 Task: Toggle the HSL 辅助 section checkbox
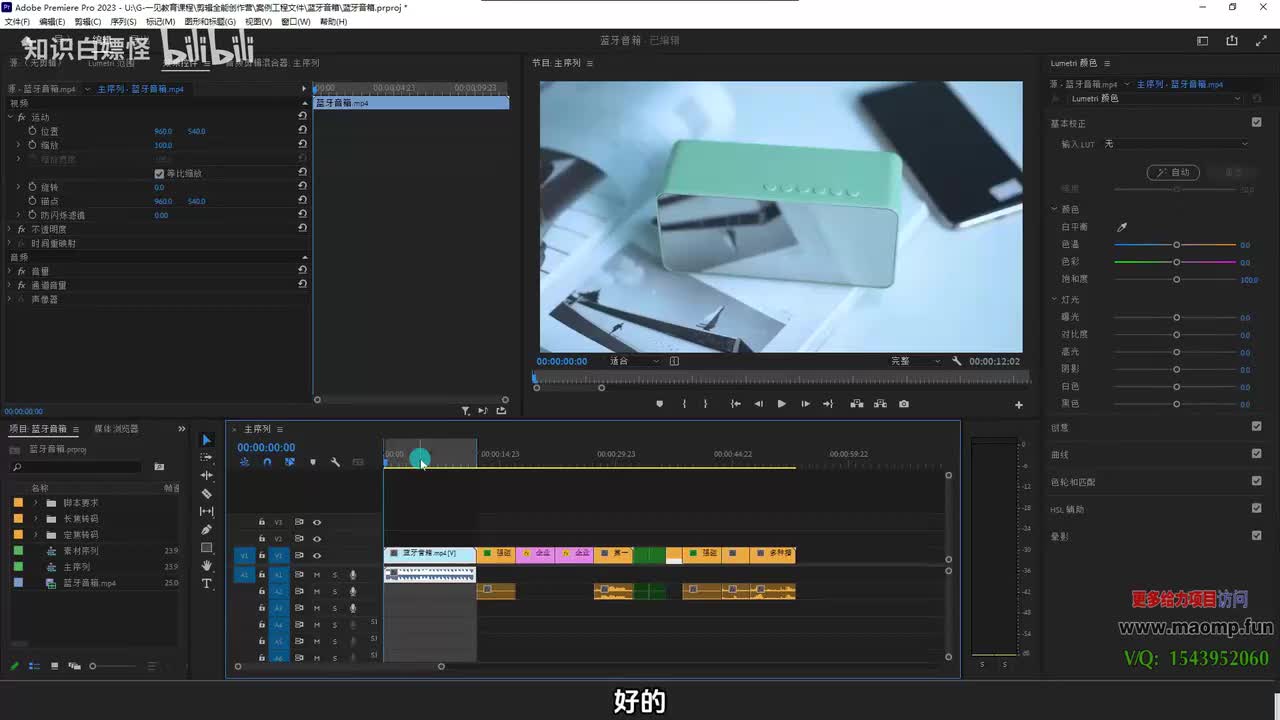click(1257, 508)
